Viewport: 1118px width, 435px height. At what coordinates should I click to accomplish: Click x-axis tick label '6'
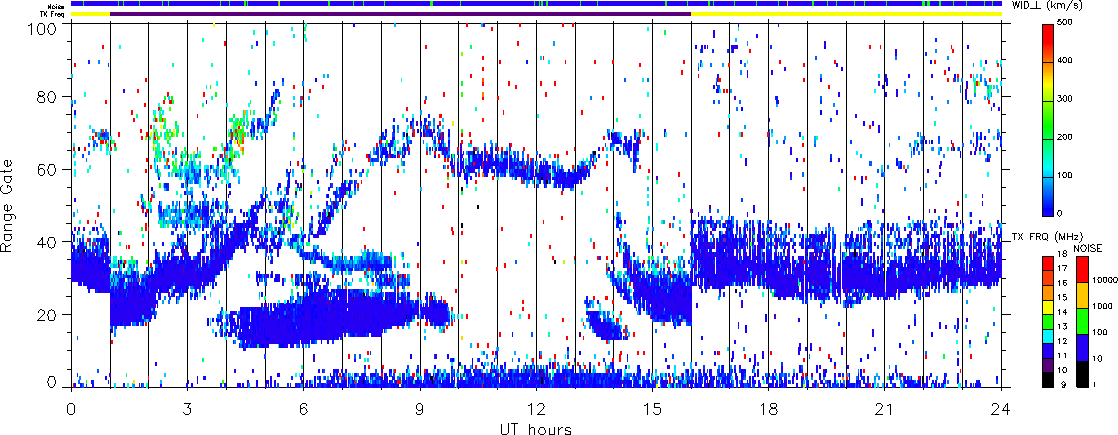point(304,409)
